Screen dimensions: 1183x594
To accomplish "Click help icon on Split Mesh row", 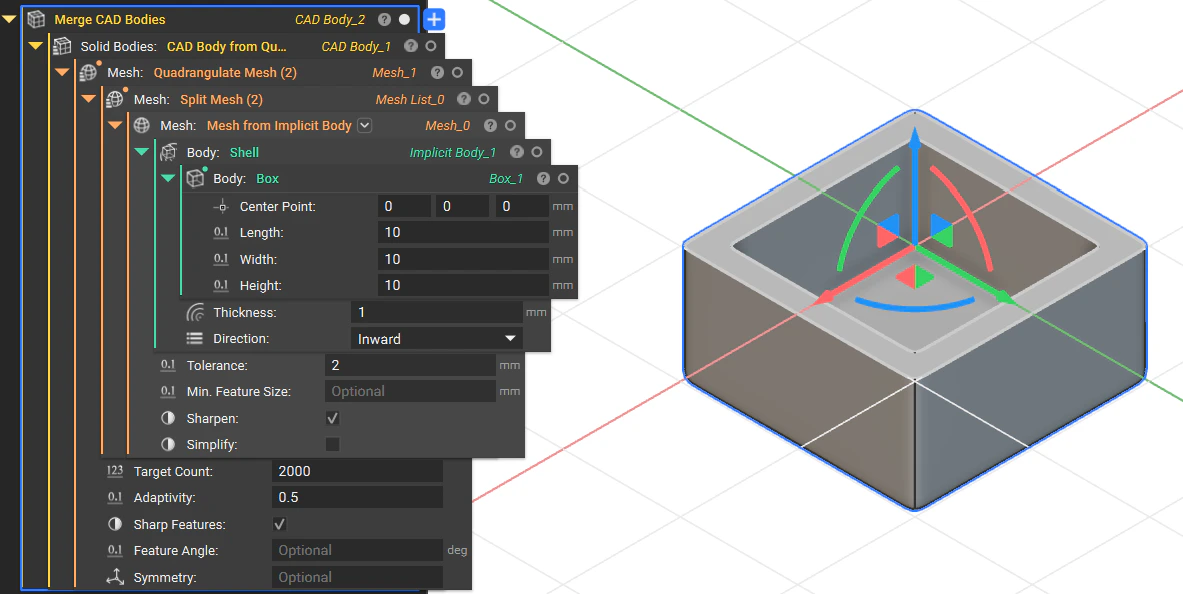I will click(x=464, y=99).
